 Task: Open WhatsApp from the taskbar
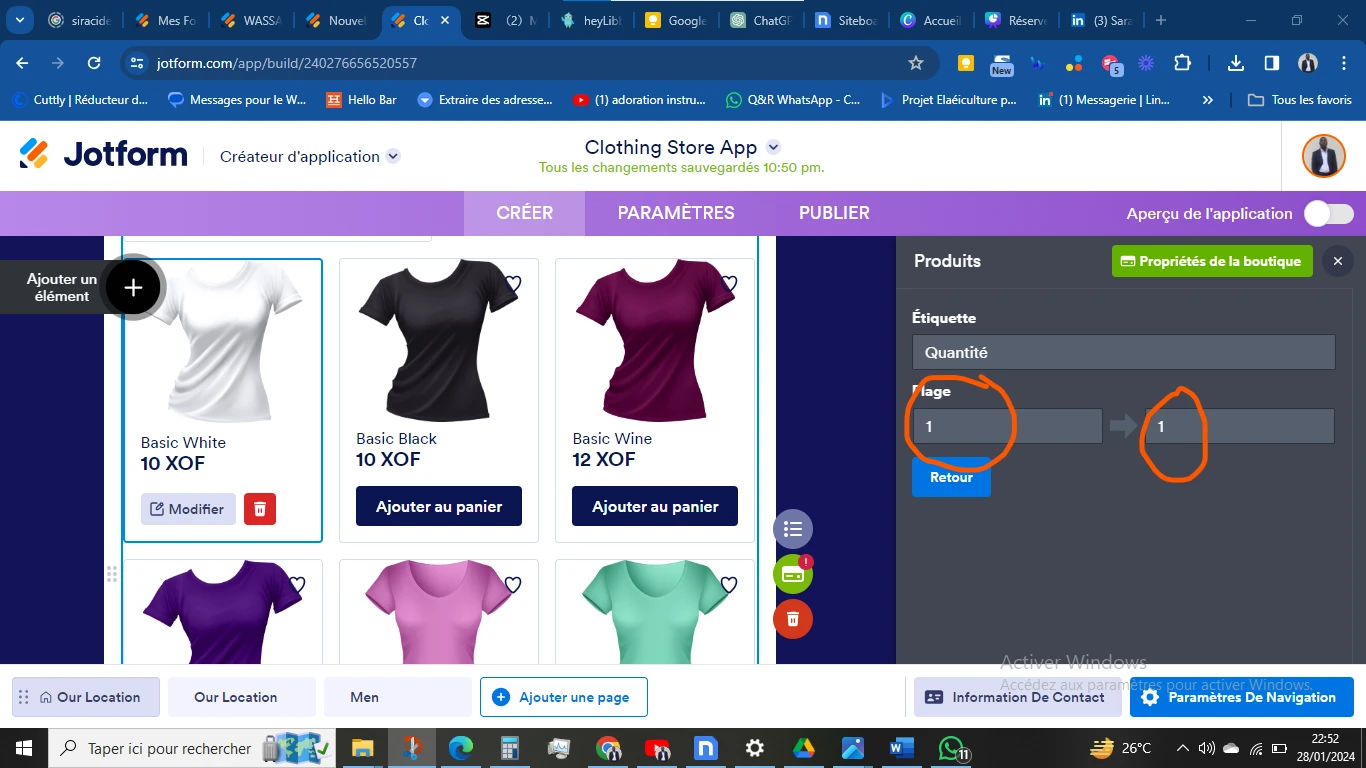click(x=948, y=747)
